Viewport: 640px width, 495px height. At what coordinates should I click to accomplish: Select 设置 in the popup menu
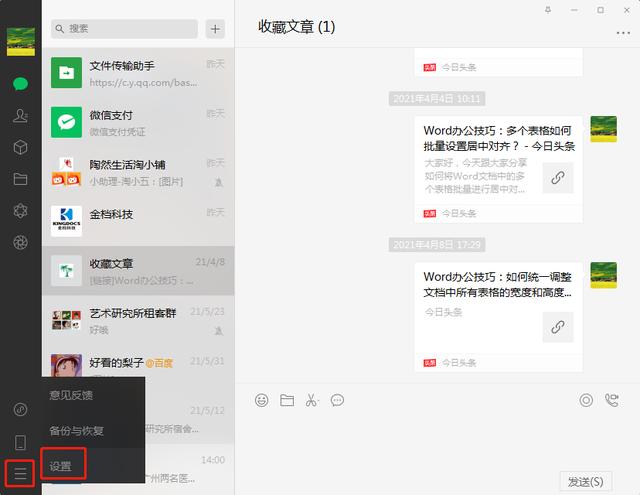coord(93,466)
